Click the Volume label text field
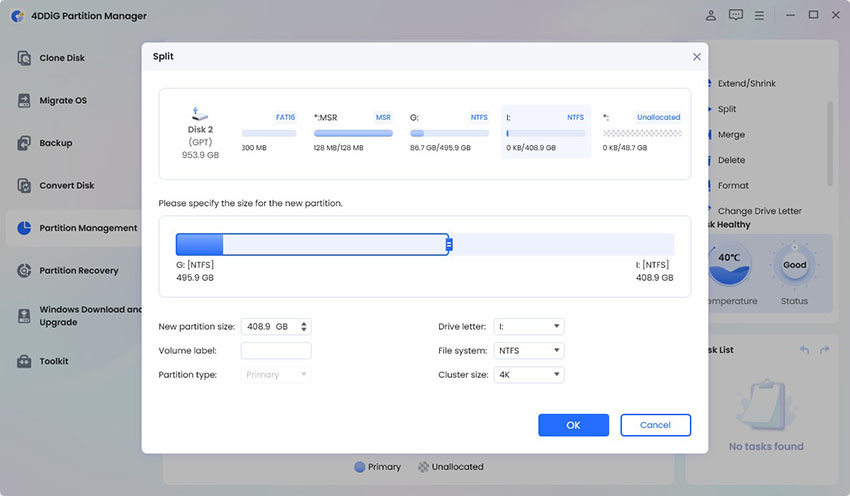 276,351
